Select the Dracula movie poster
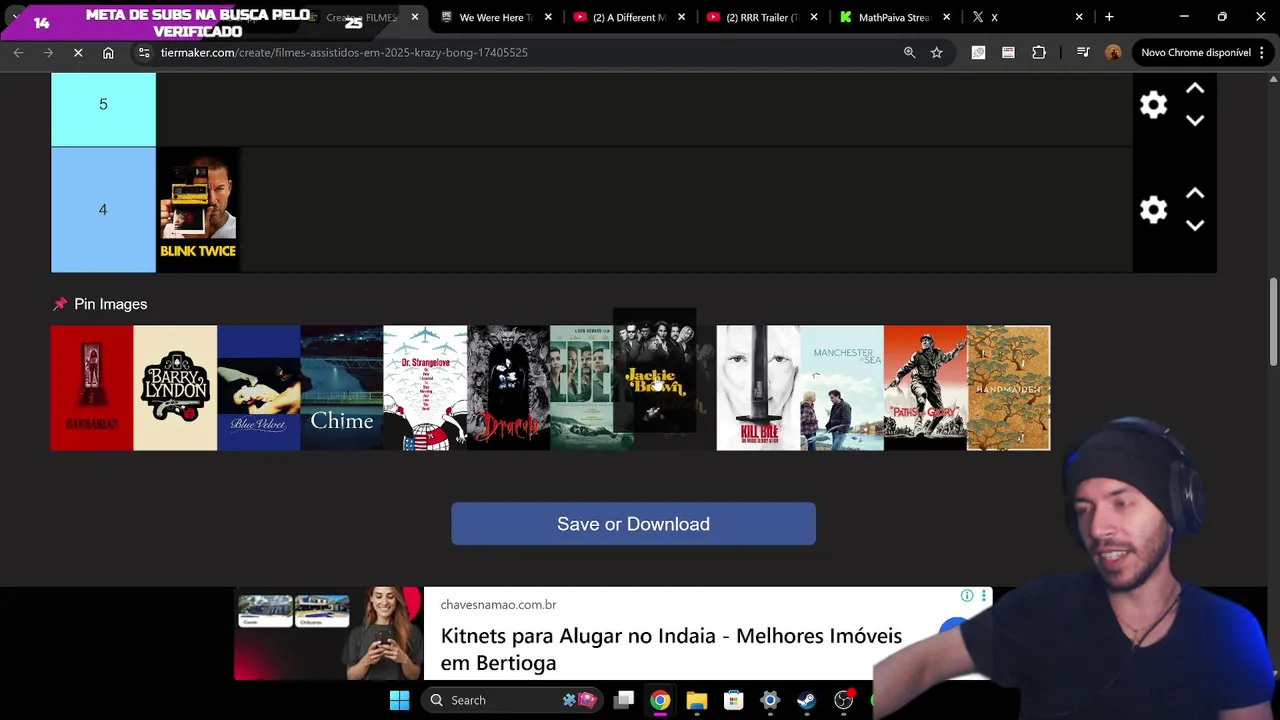The image size is (1280, 720). tap(508, 388)
